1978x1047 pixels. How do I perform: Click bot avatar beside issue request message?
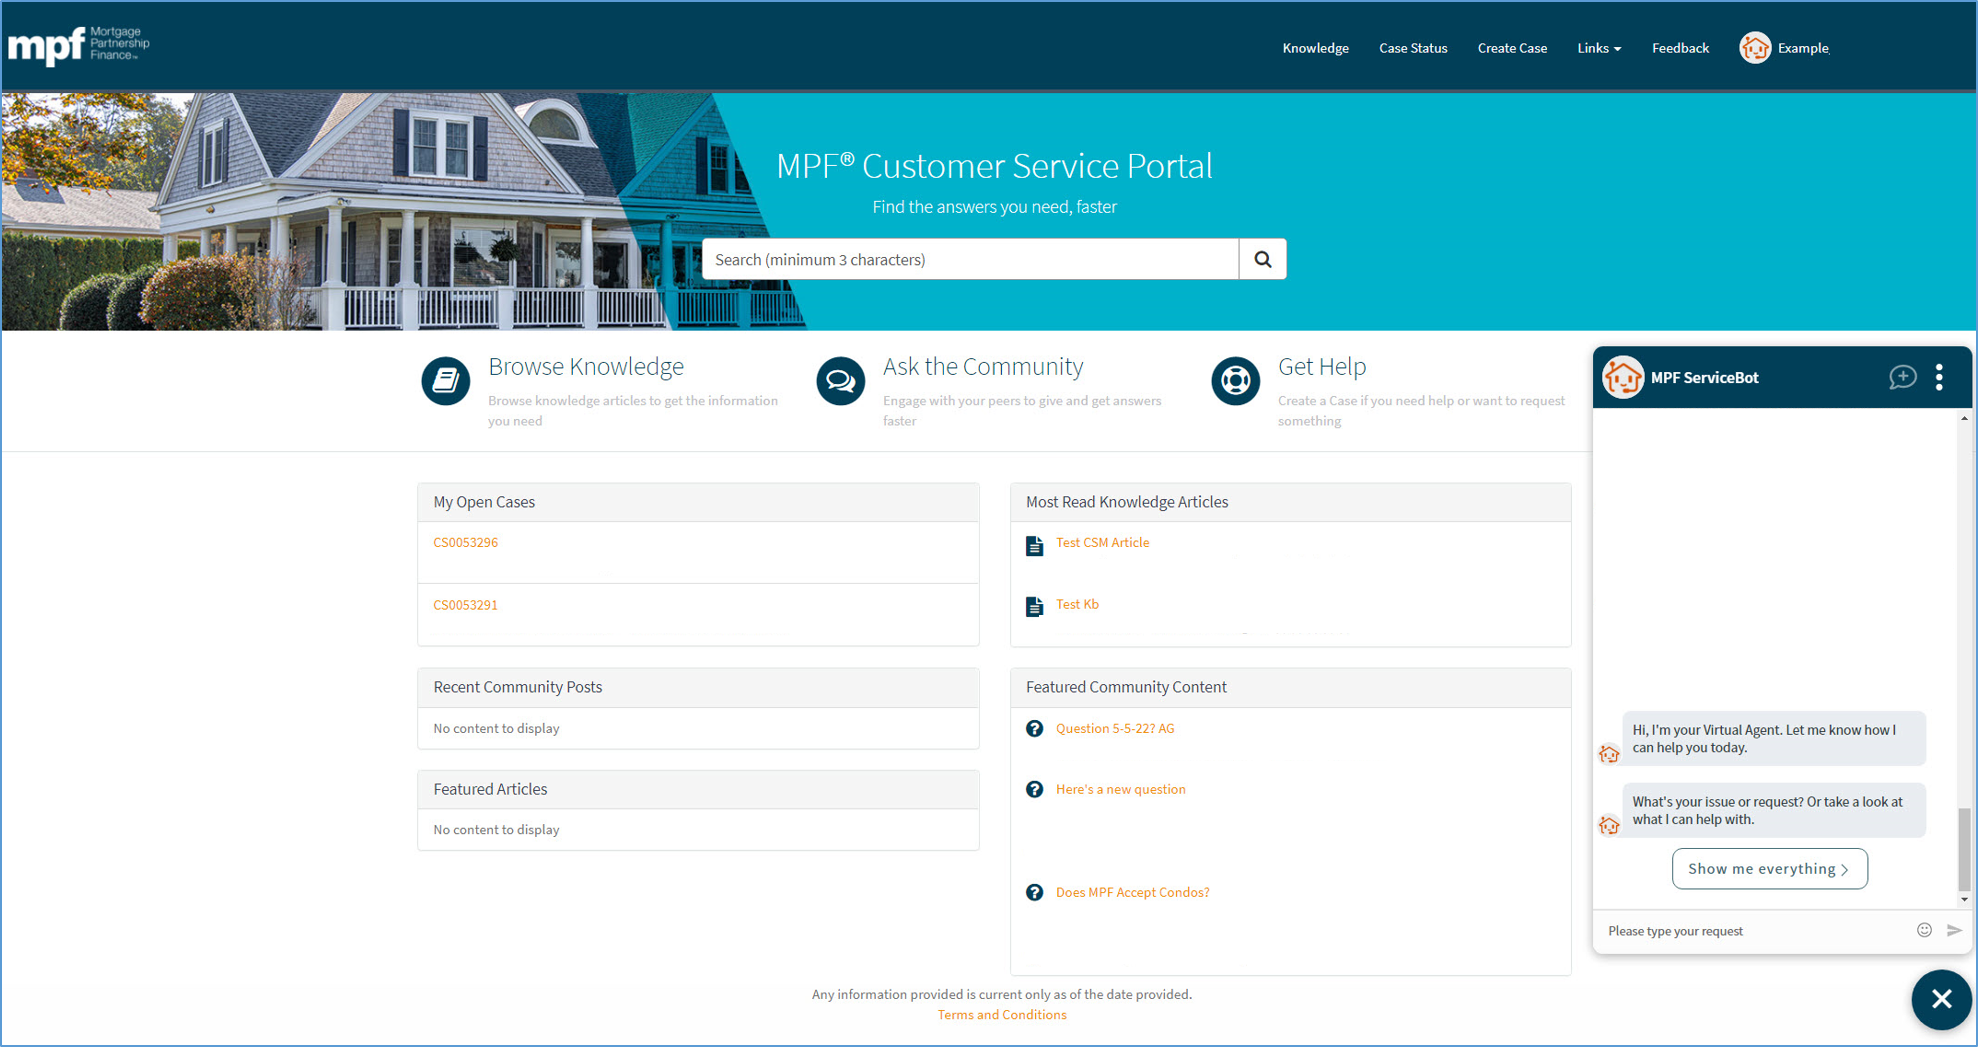[x=1609, y=825]
